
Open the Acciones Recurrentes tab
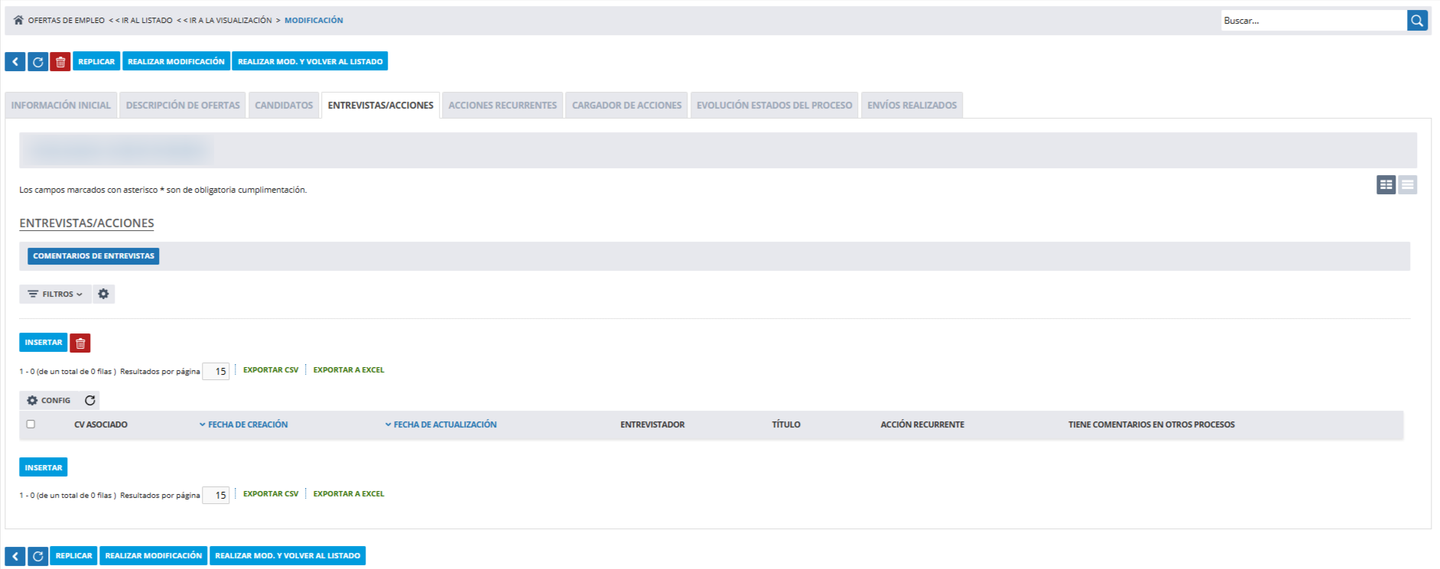503,105
